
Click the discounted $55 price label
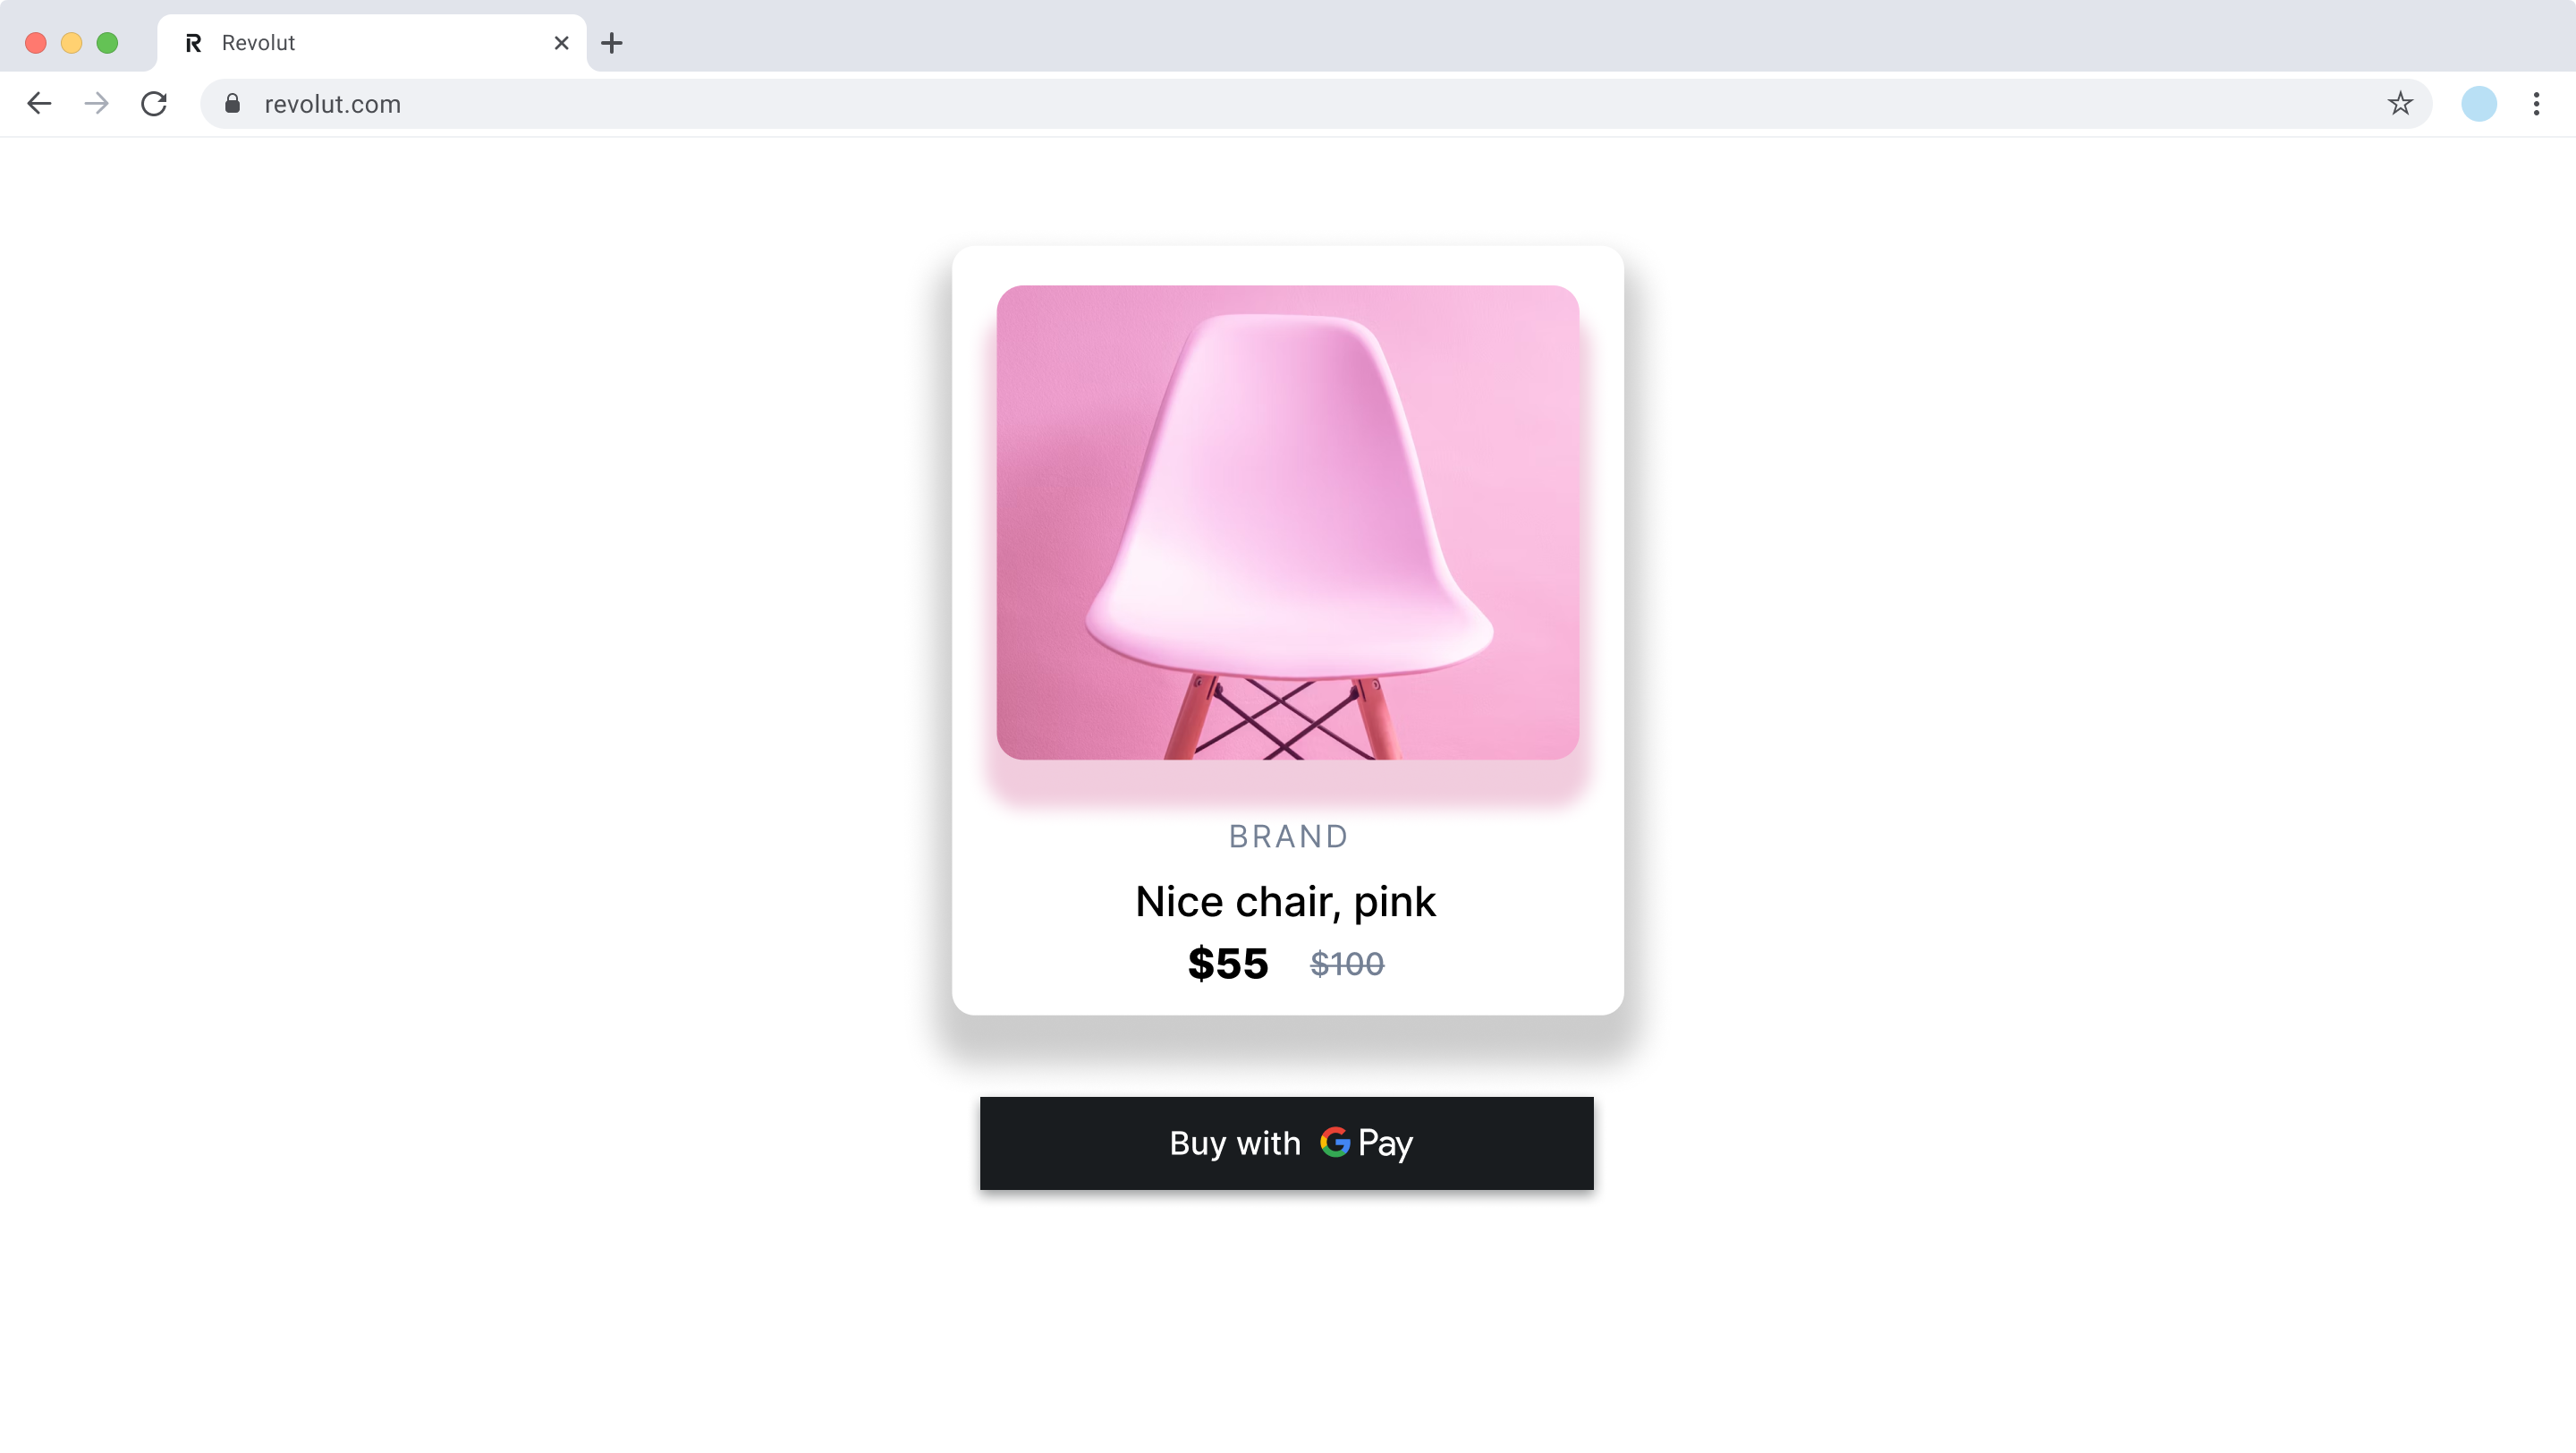coord(1228,963)
